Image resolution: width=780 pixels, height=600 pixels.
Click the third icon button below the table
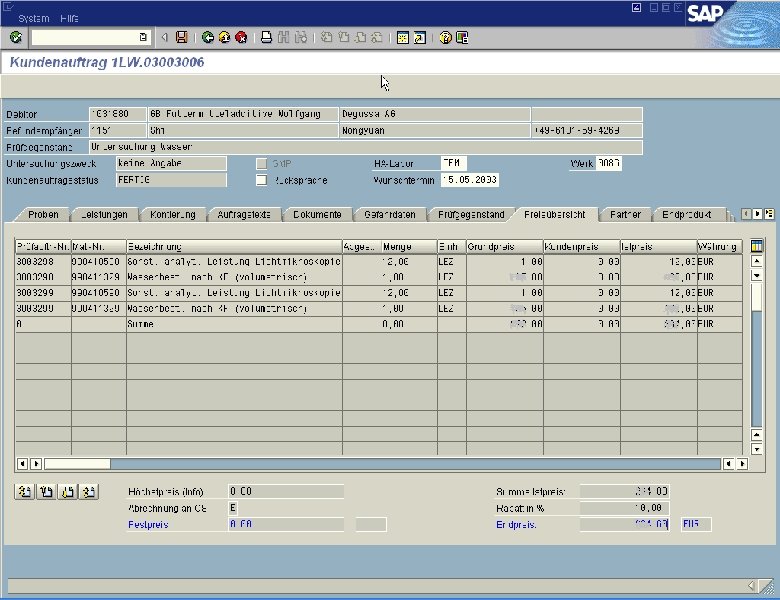click(68, 492)
